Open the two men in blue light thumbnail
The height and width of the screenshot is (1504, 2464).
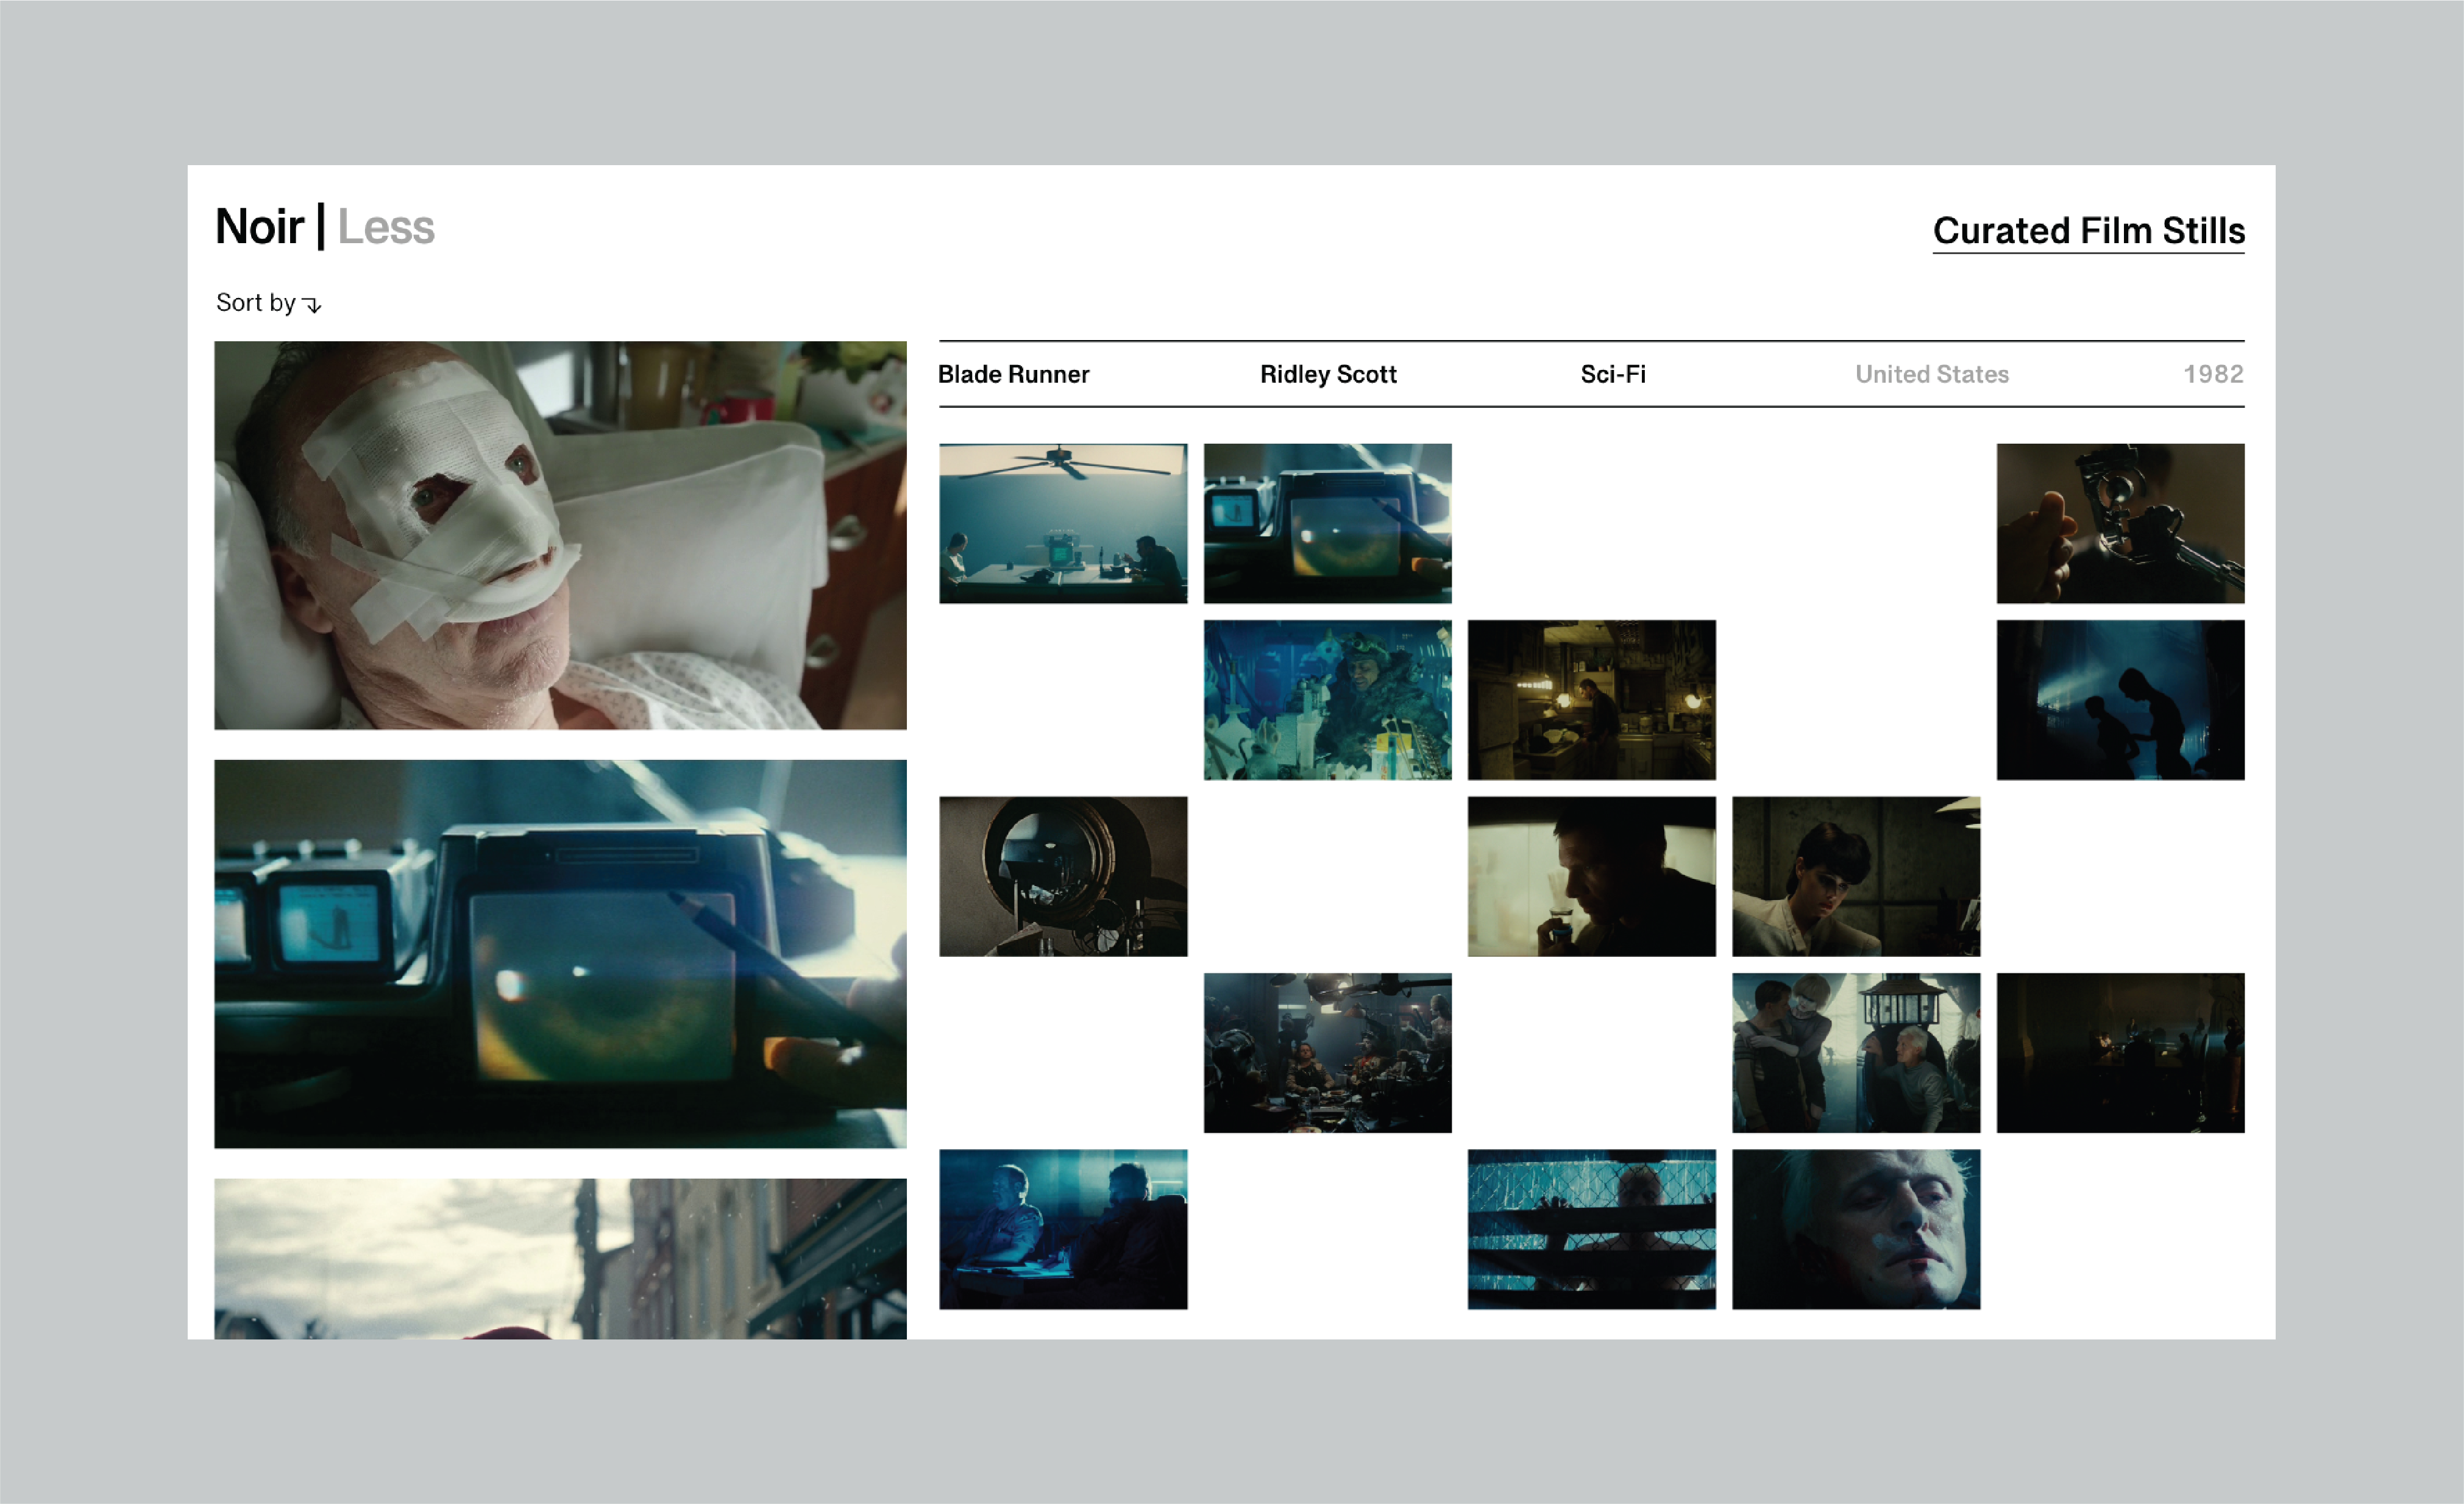(x=1063, y=1229)
